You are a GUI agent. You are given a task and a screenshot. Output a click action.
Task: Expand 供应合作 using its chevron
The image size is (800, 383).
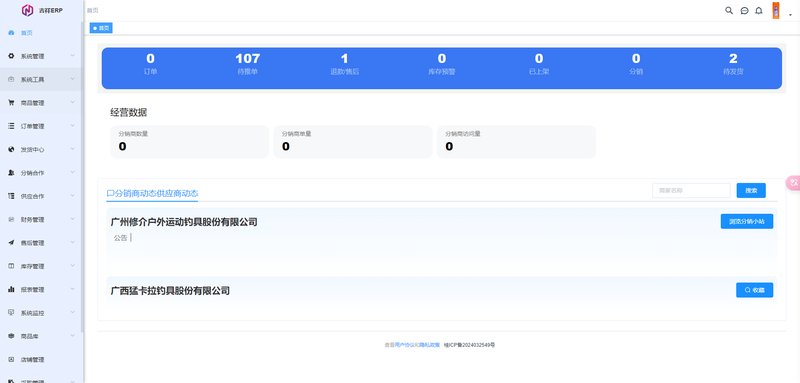click(x=72, y=195)
